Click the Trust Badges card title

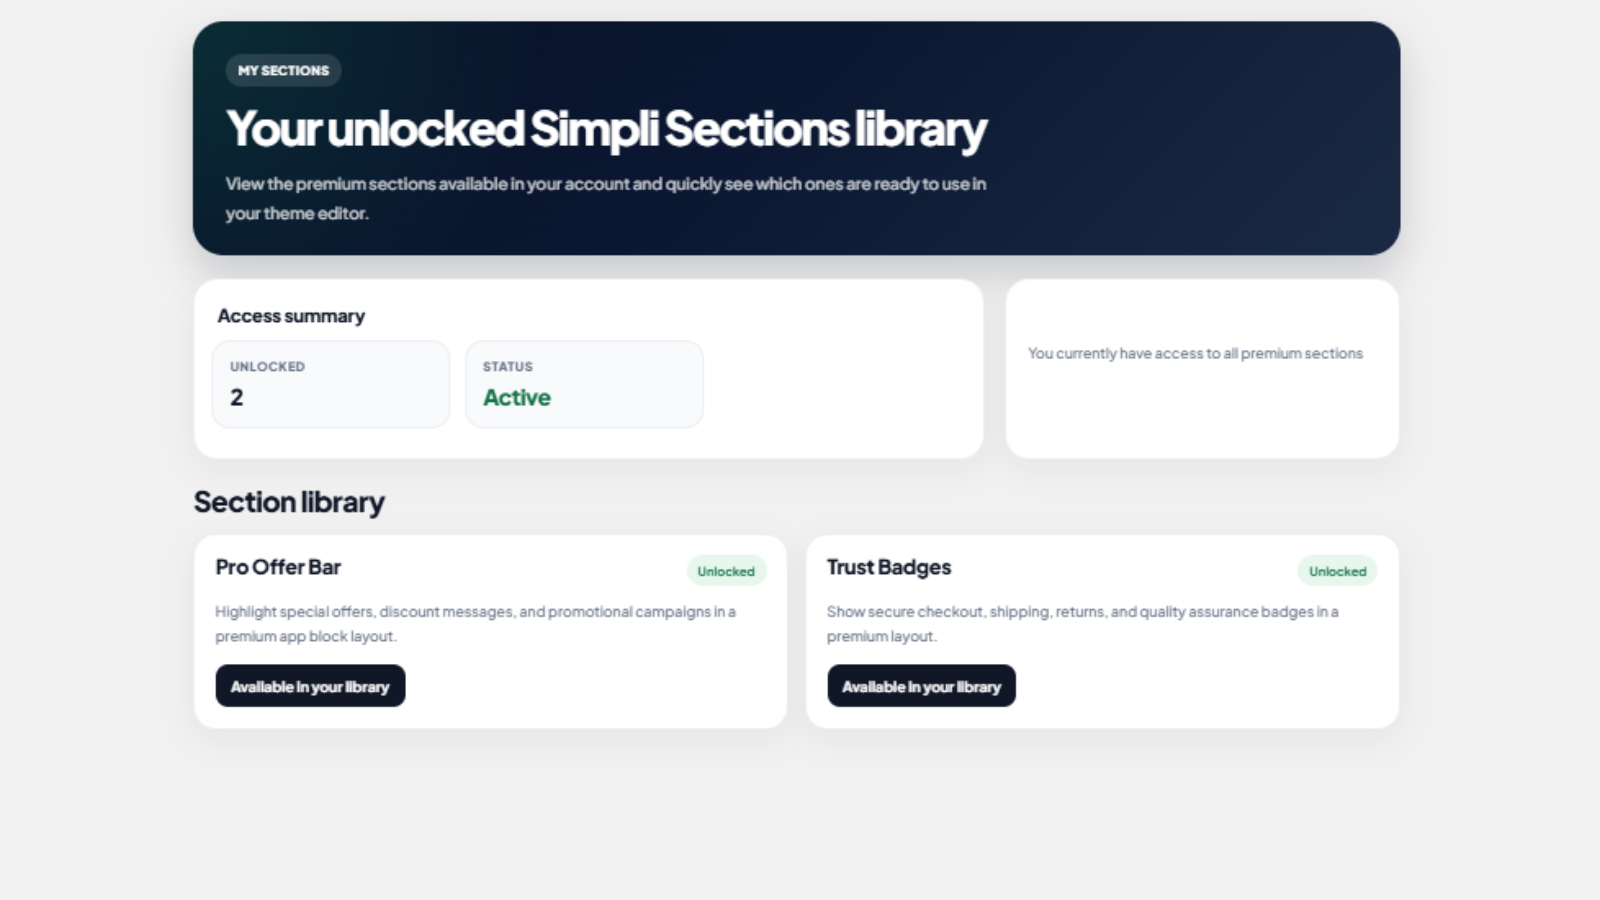point(888,567)
